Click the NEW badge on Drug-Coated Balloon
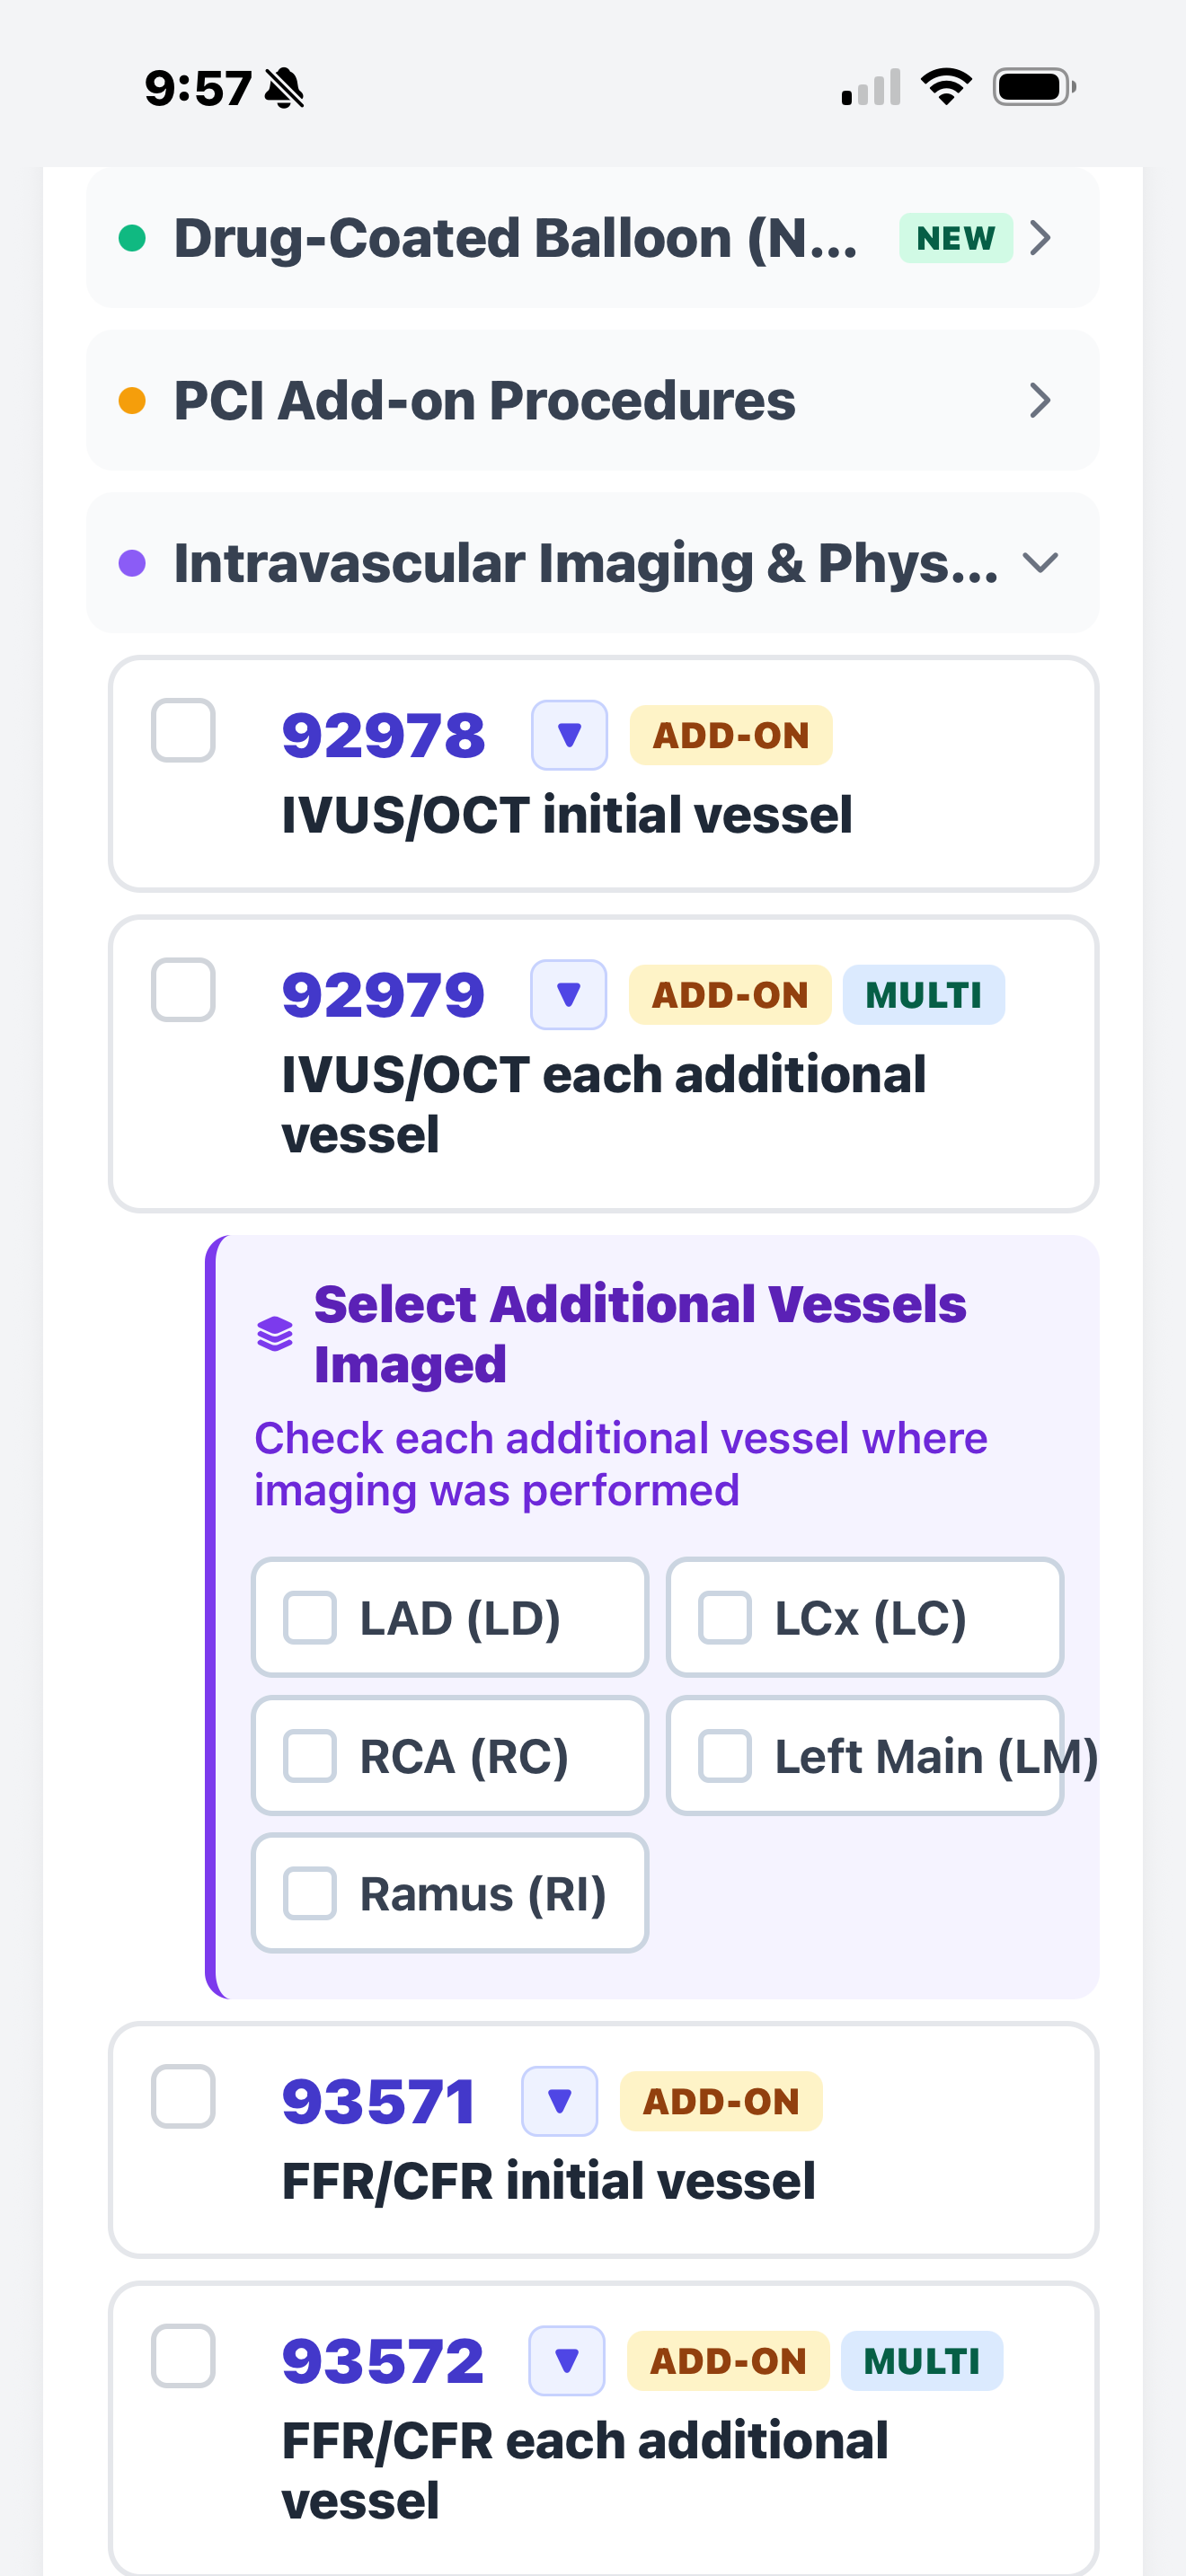The image size is (1186, 2576). pos(955,238)
